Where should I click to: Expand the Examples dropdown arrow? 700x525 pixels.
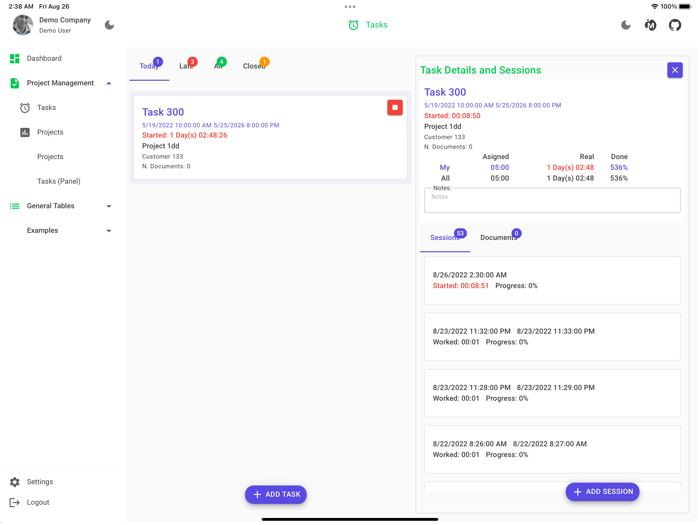tap(109, 231)
